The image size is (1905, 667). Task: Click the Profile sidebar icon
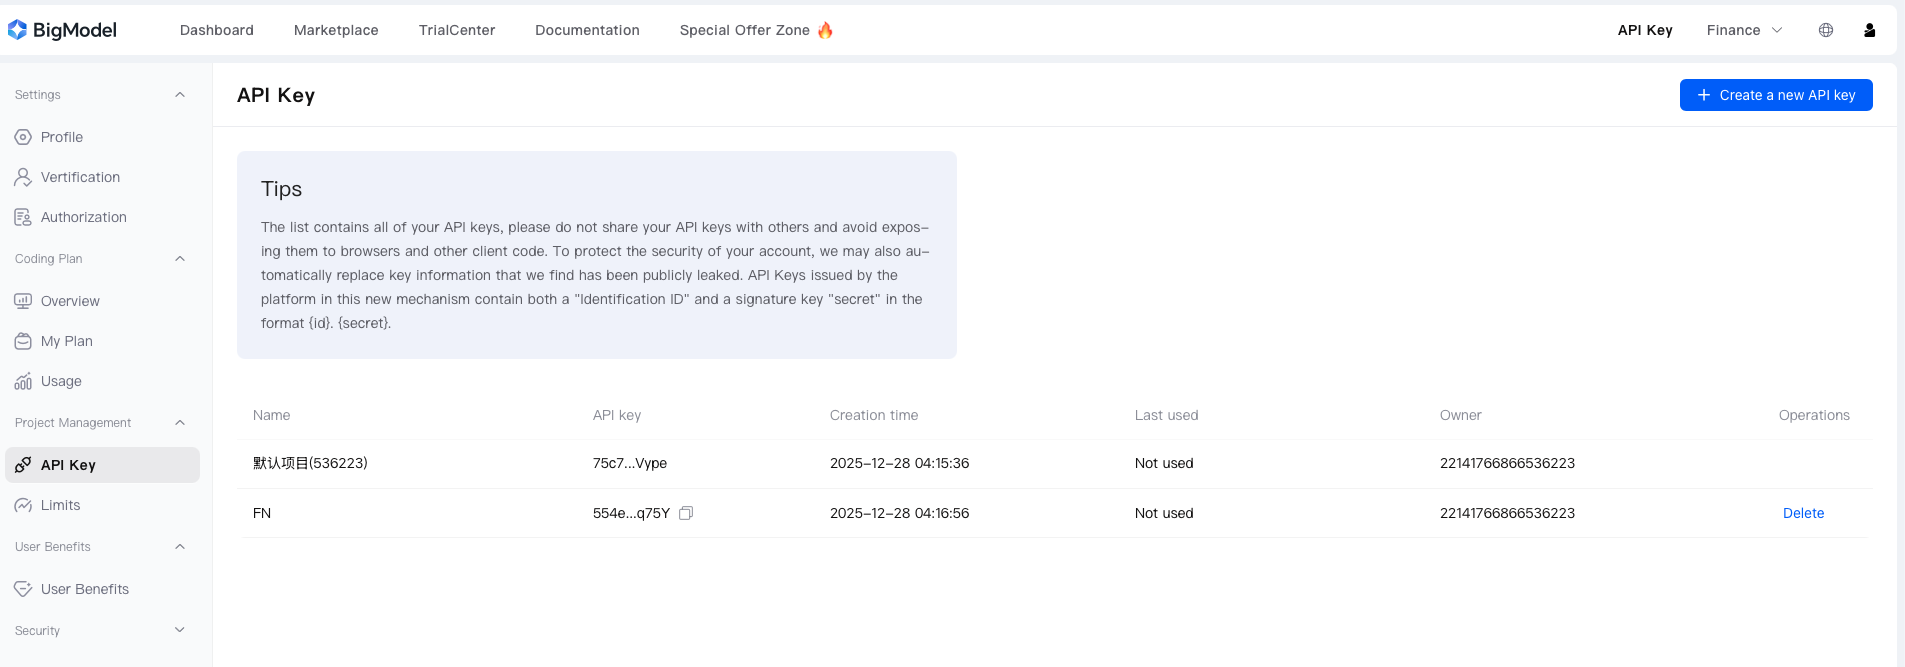pos(23,137)
